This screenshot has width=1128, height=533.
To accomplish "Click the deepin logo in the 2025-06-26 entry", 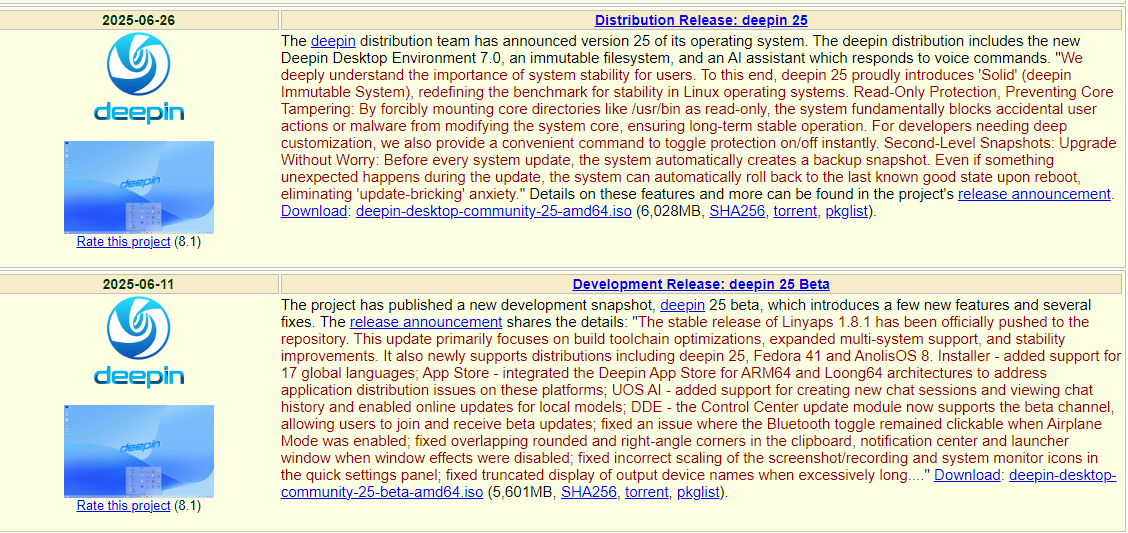I will (x=139, y=78).
